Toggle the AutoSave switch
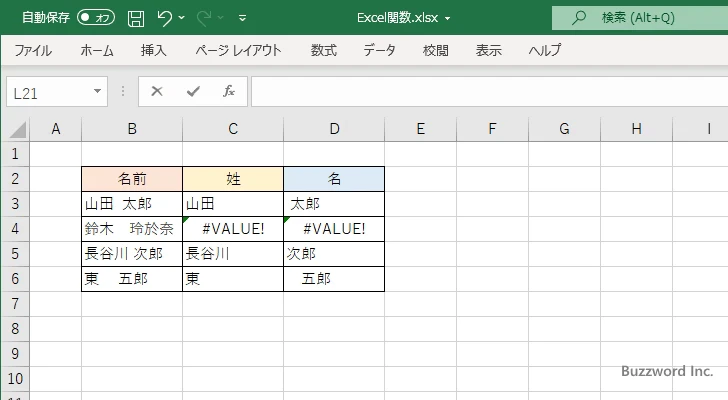Image resolution: width=728 pixels, height=400 pixels. [96, 18]
